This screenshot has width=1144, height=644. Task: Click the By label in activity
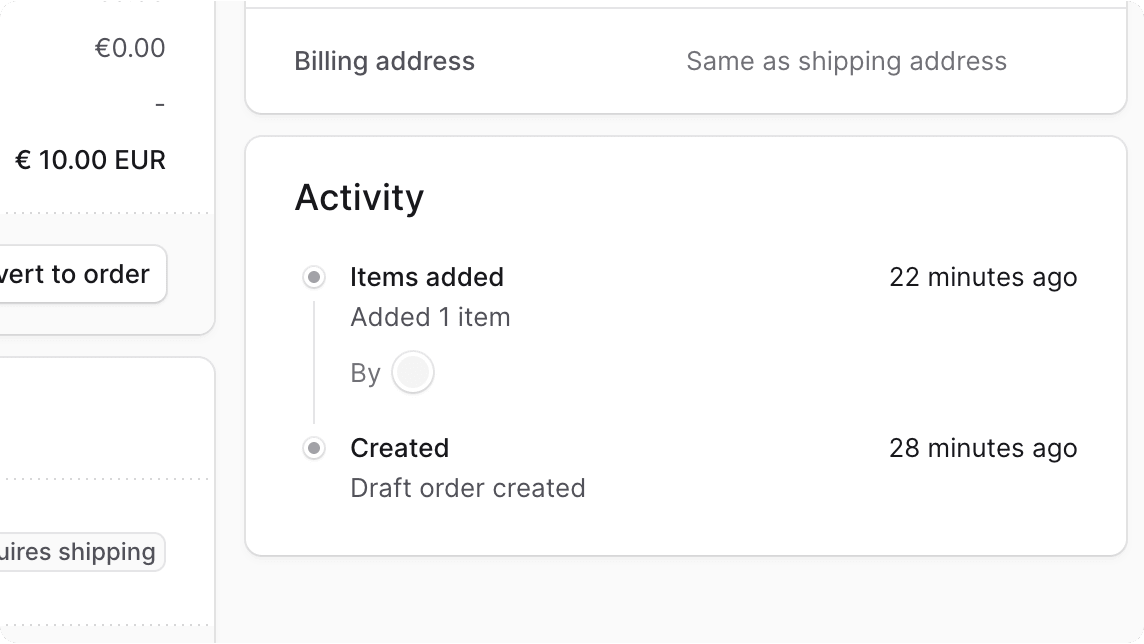click(365, 373)
